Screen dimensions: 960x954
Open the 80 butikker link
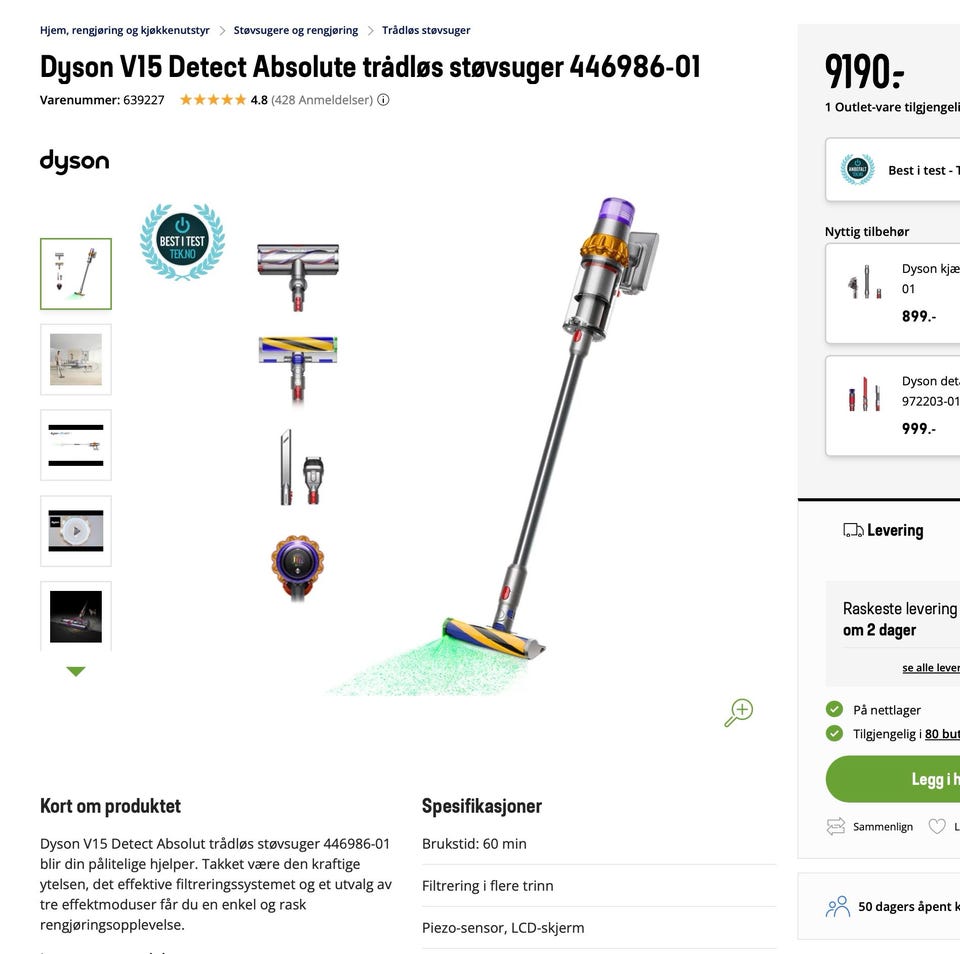coord(942,734)
